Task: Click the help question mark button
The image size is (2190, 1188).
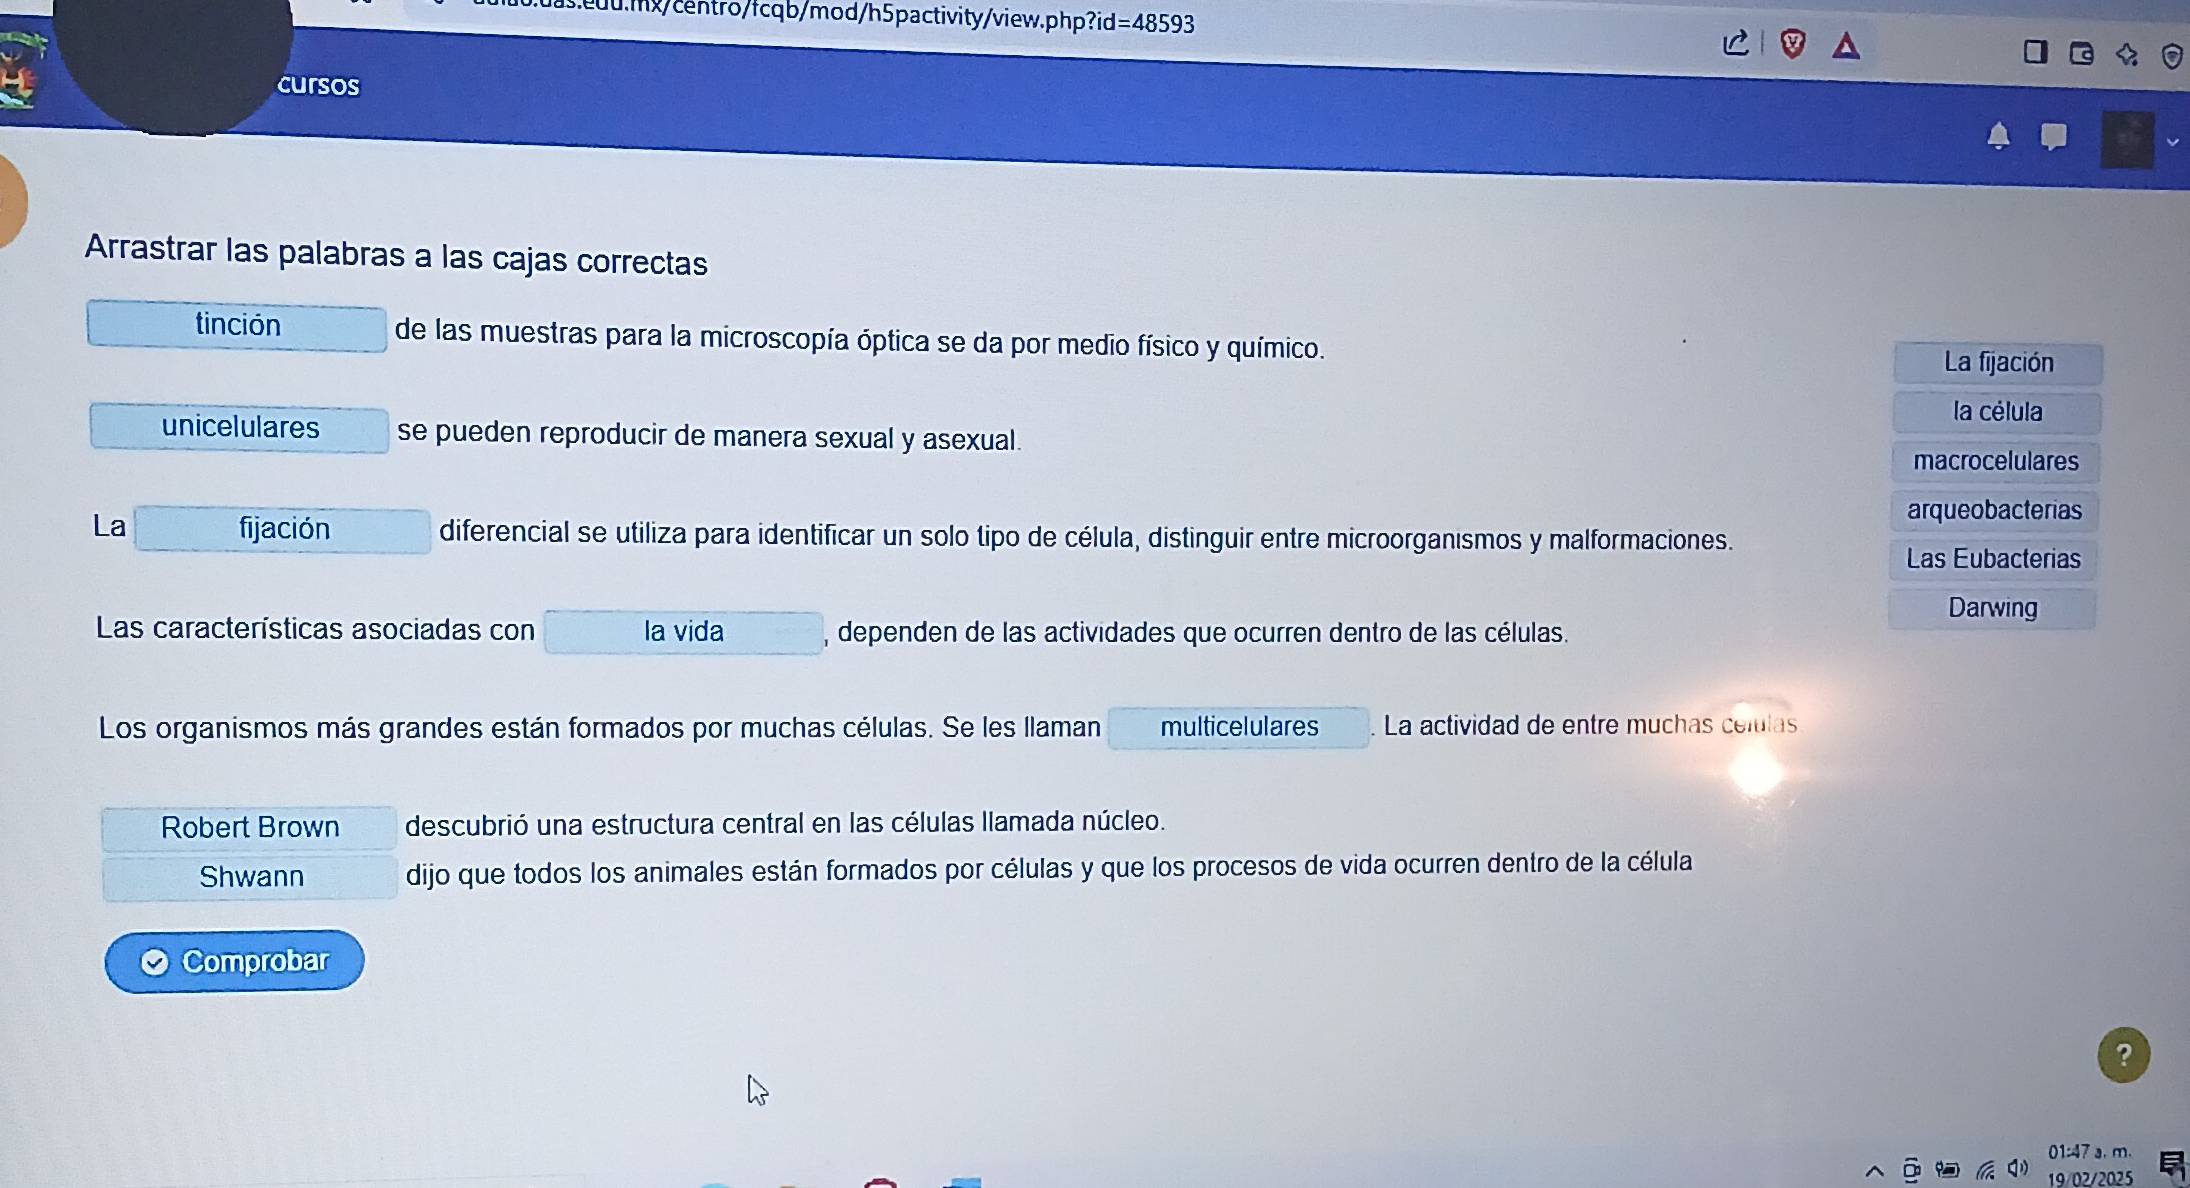Action: tap(2123, 1053)
